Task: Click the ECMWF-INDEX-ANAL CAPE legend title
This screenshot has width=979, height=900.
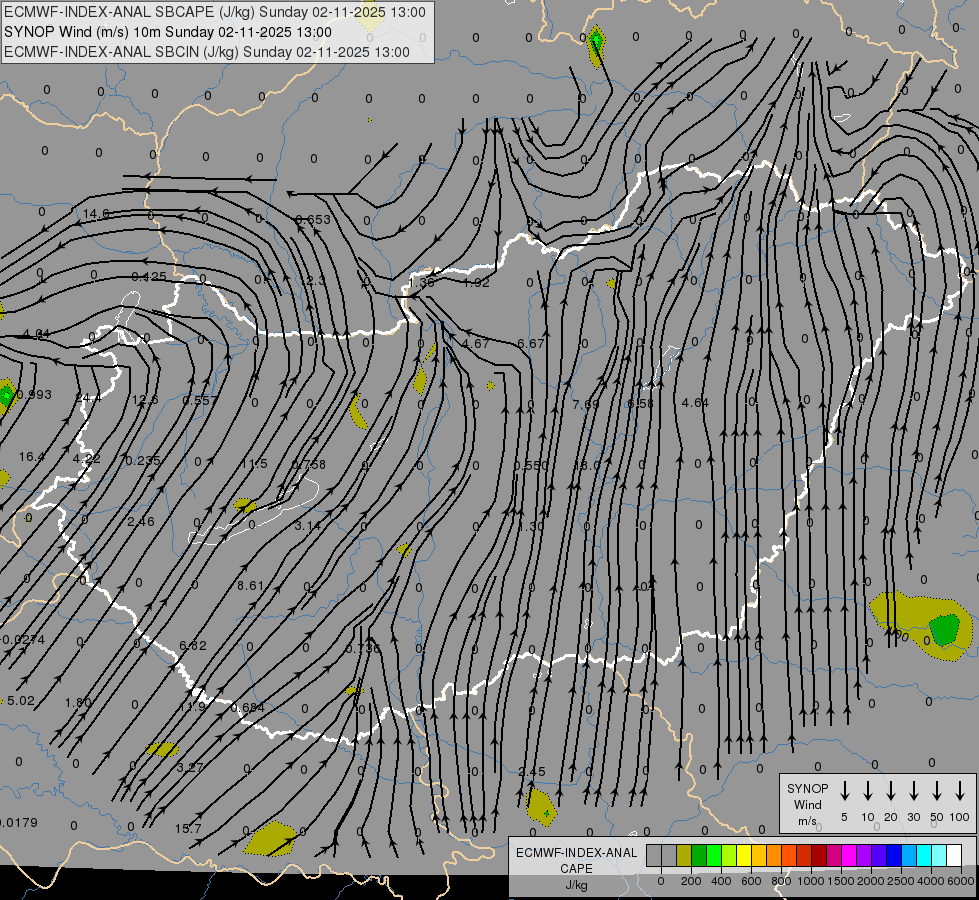Action: [x=576, y=868]
